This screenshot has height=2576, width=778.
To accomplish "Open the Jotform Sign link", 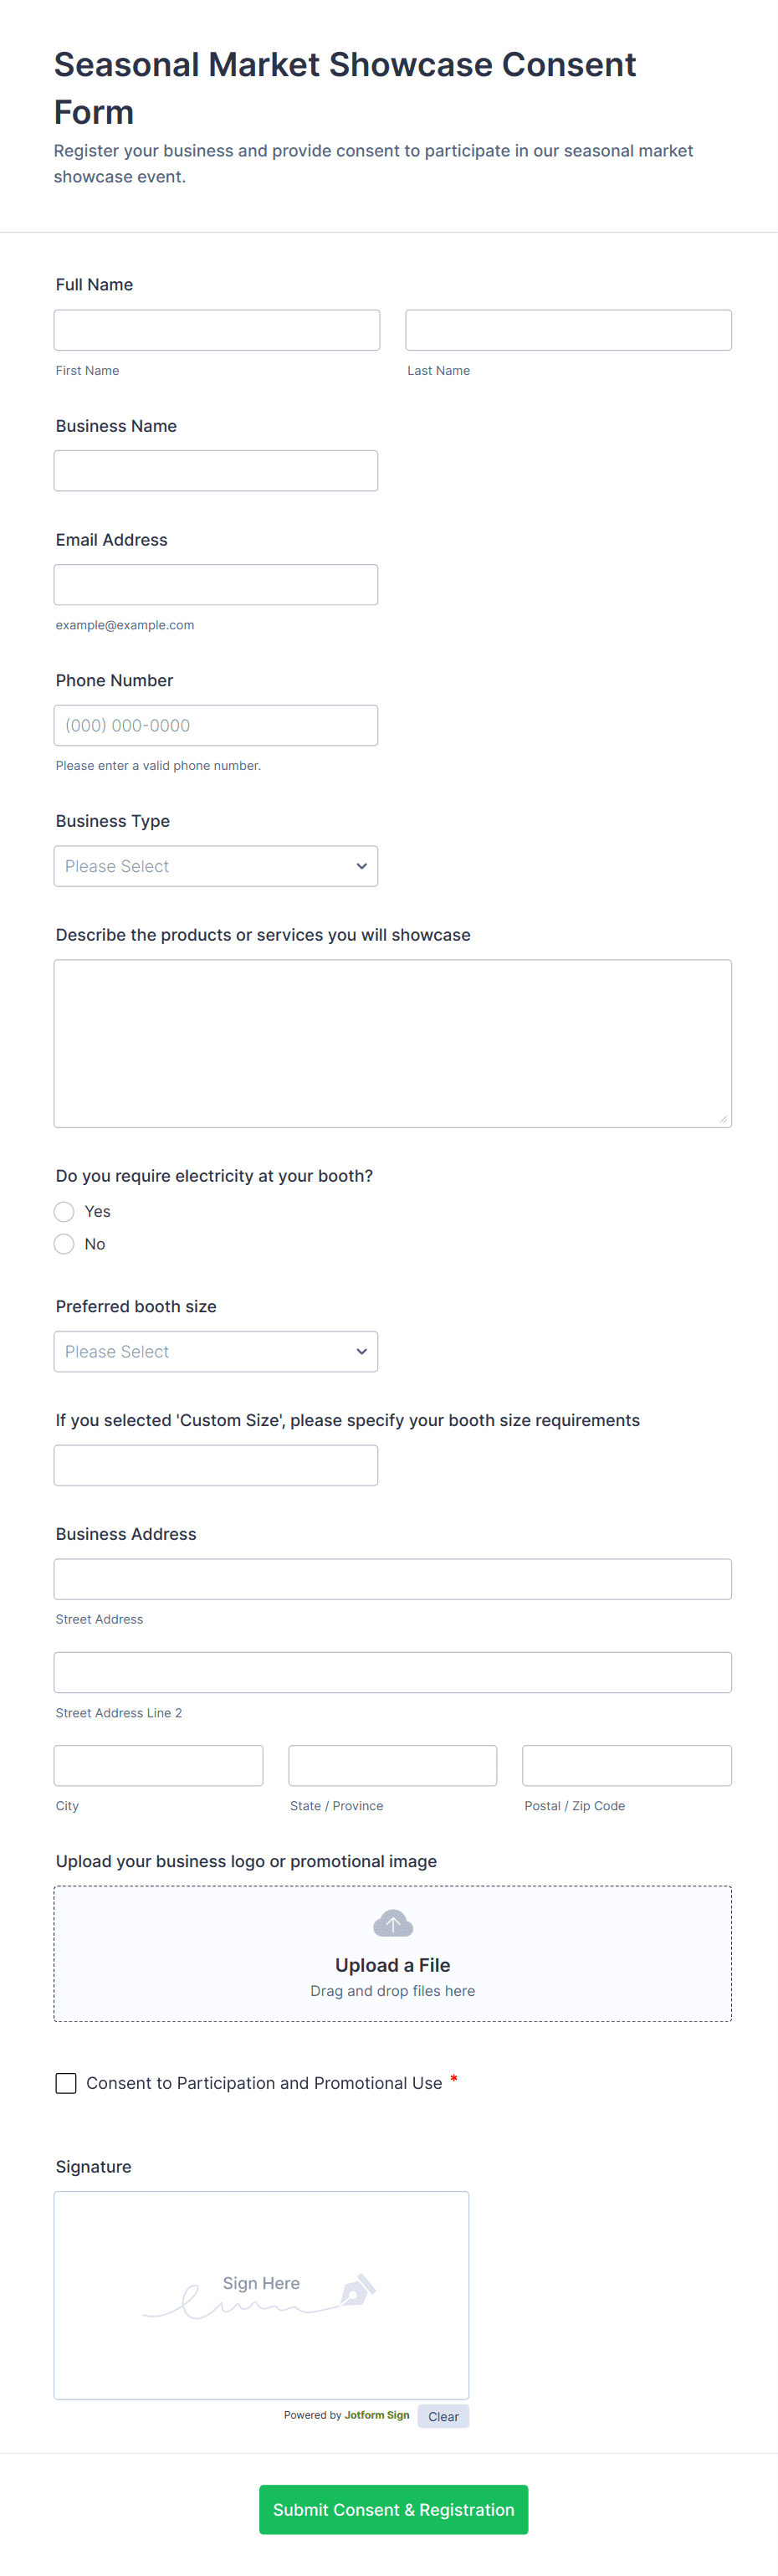I will 377,2415.
